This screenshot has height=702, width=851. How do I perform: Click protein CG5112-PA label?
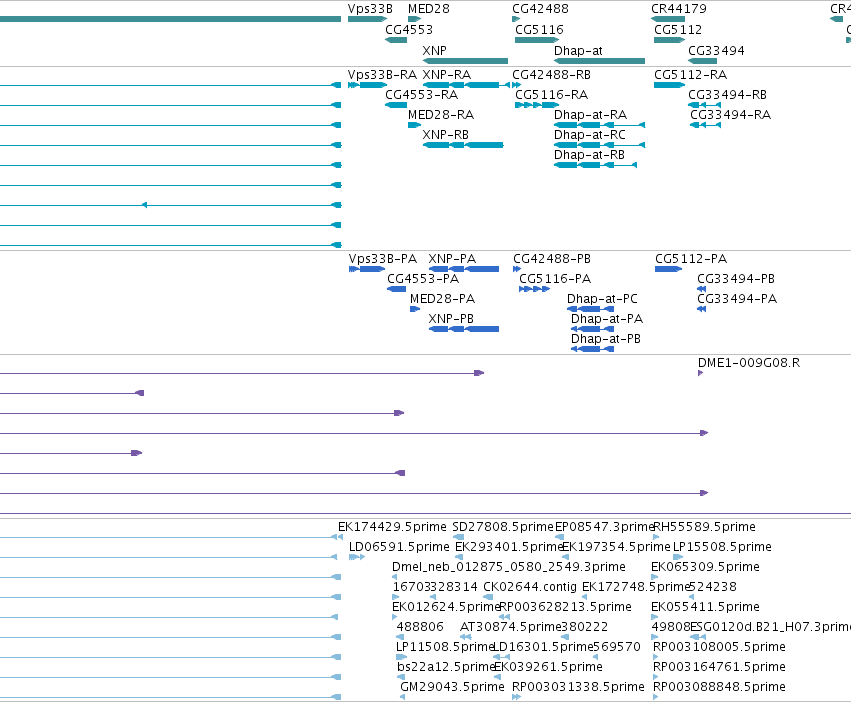point(691,258)
